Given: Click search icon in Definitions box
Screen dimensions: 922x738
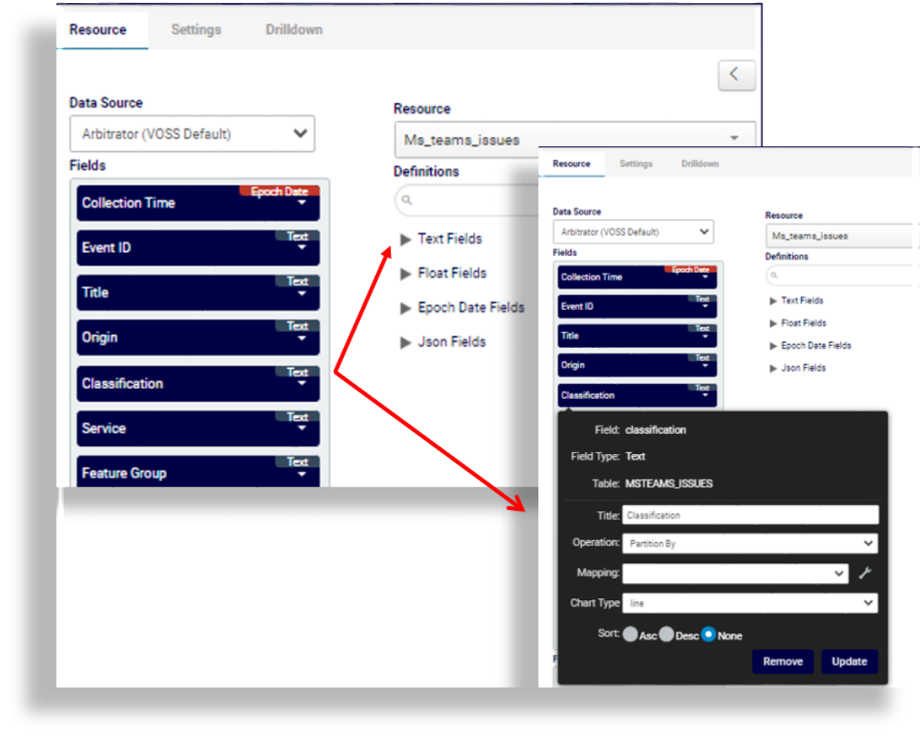Looking at the screenshot, I should (407, 200).
